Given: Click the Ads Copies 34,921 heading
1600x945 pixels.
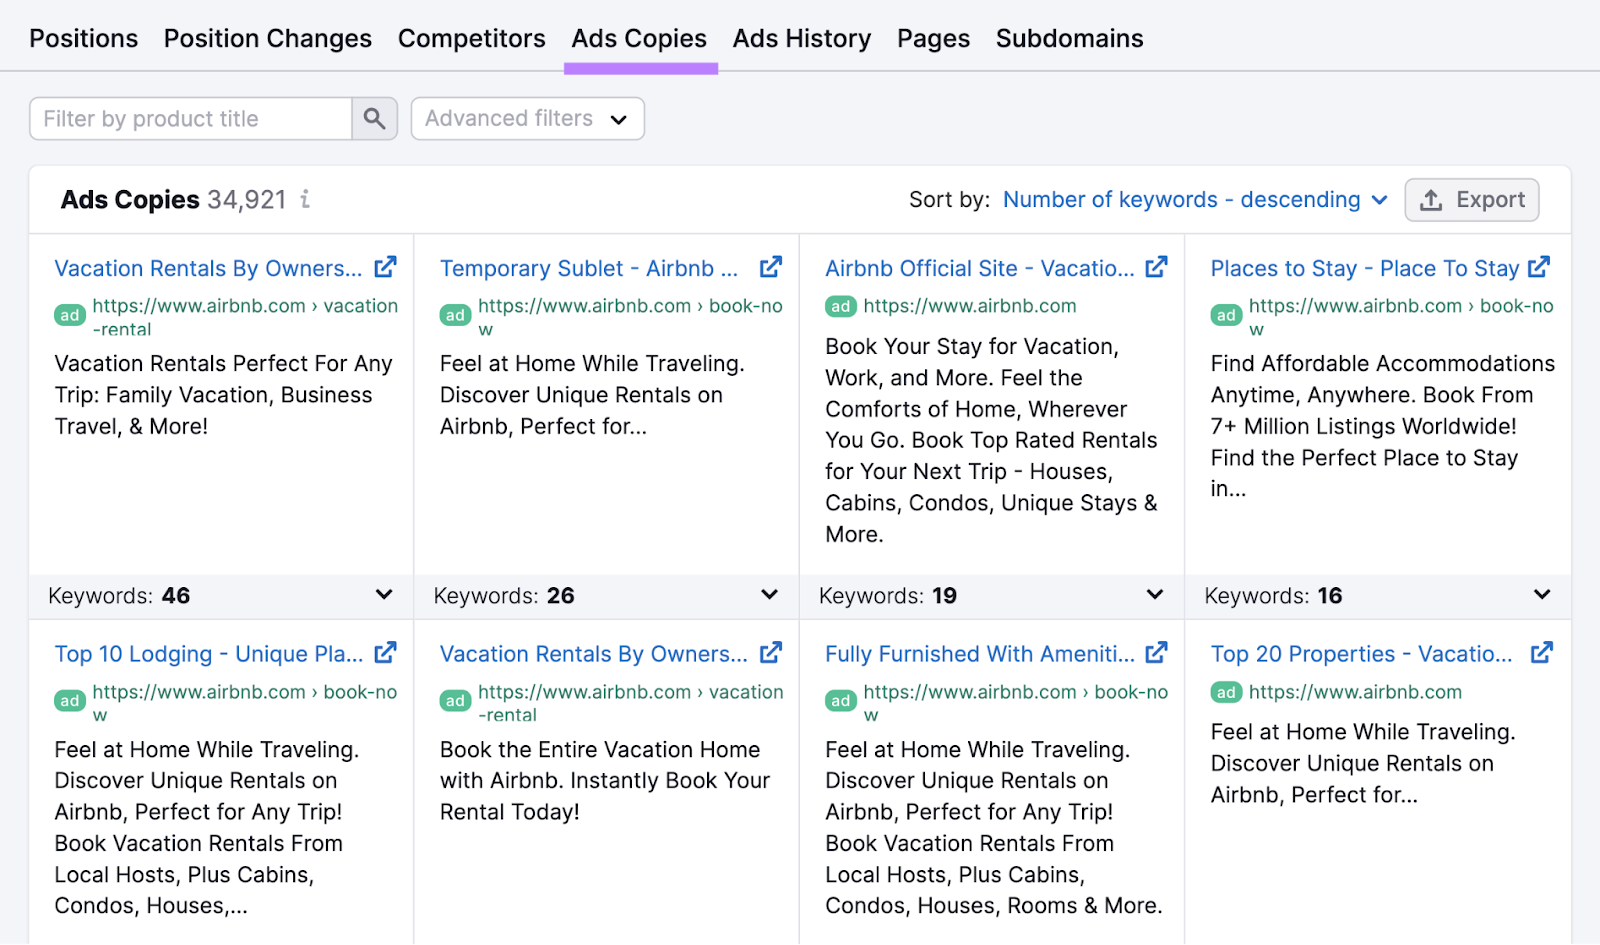Looking at the screenshot, I should tap(174, 200).
